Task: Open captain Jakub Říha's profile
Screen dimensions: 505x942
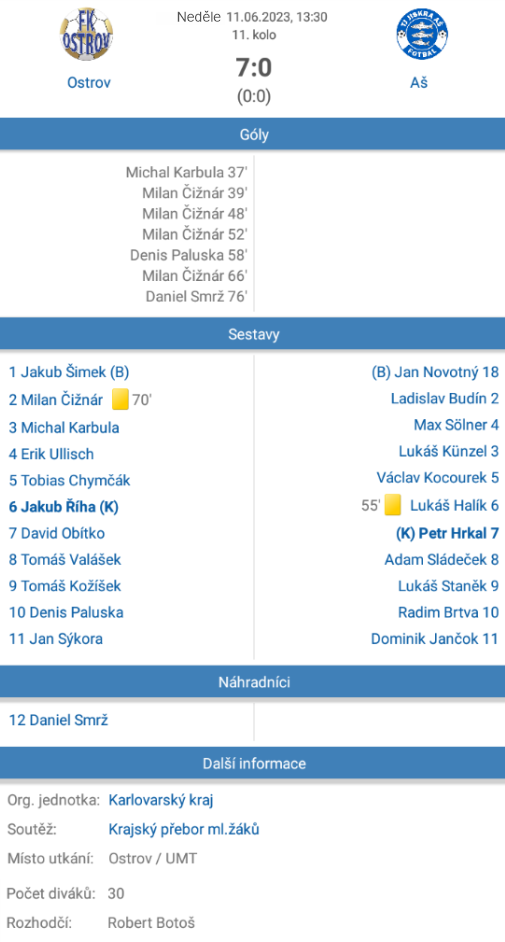Action: tap(64, 506)
